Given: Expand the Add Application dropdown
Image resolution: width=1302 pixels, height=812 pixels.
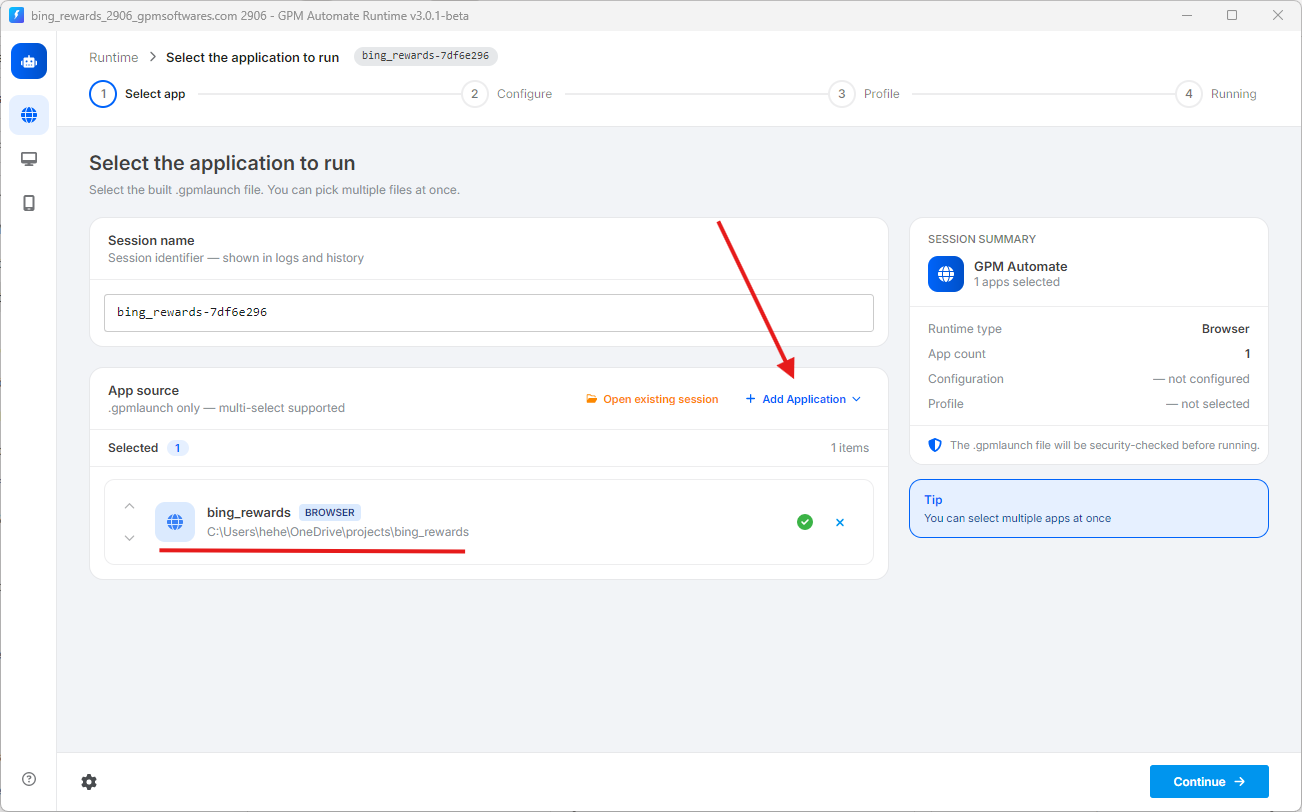Looking at the screenshot, I should coord(803,399).
